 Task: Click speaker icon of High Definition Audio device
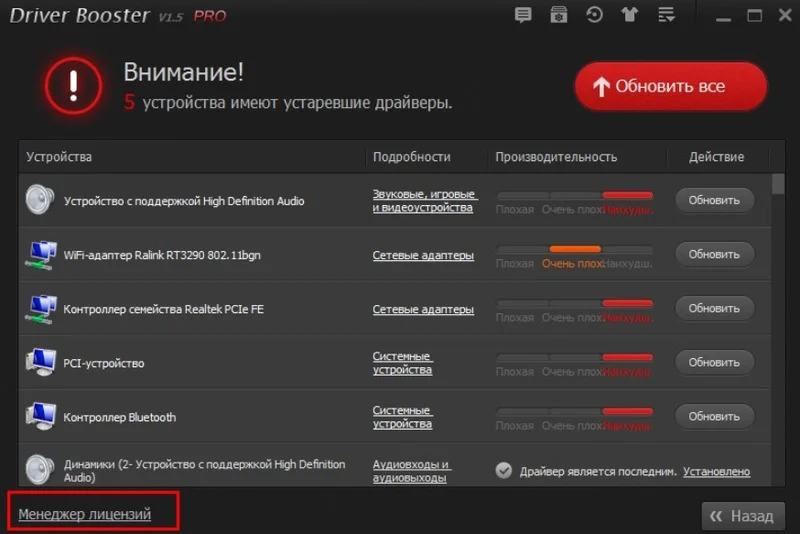point(40,199)
